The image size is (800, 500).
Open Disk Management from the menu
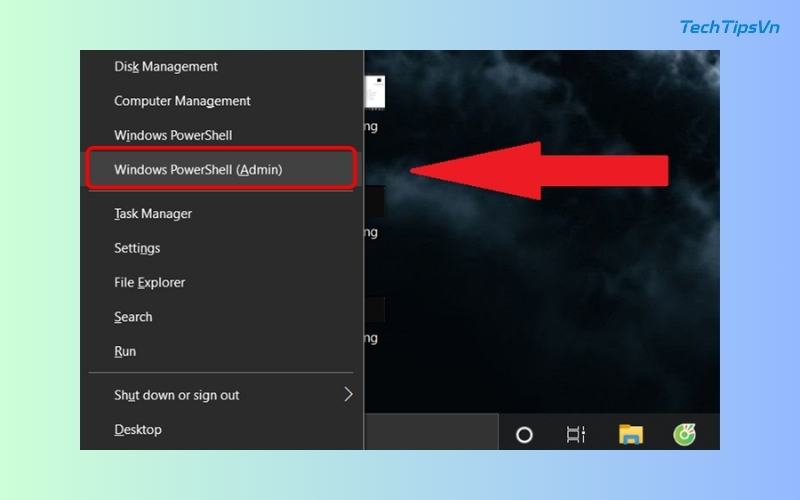[x=221, y=67]
